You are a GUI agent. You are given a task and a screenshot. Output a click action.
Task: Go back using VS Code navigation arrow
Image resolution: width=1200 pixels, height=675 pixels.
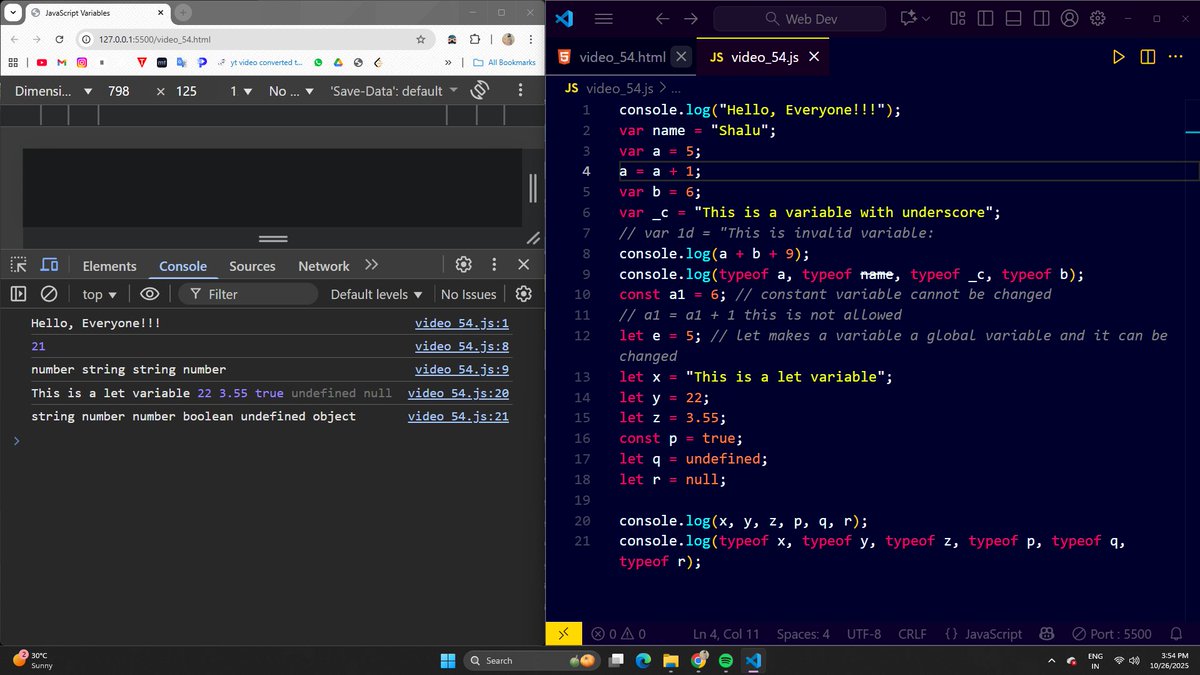click(x=662, y=19)
